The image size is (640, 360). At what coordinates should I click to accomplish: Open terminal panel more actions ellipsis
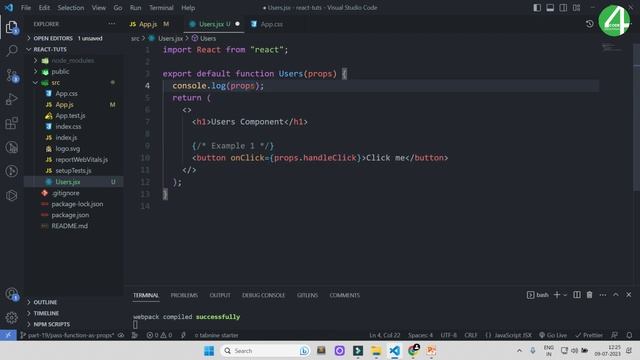coord(603,295)
